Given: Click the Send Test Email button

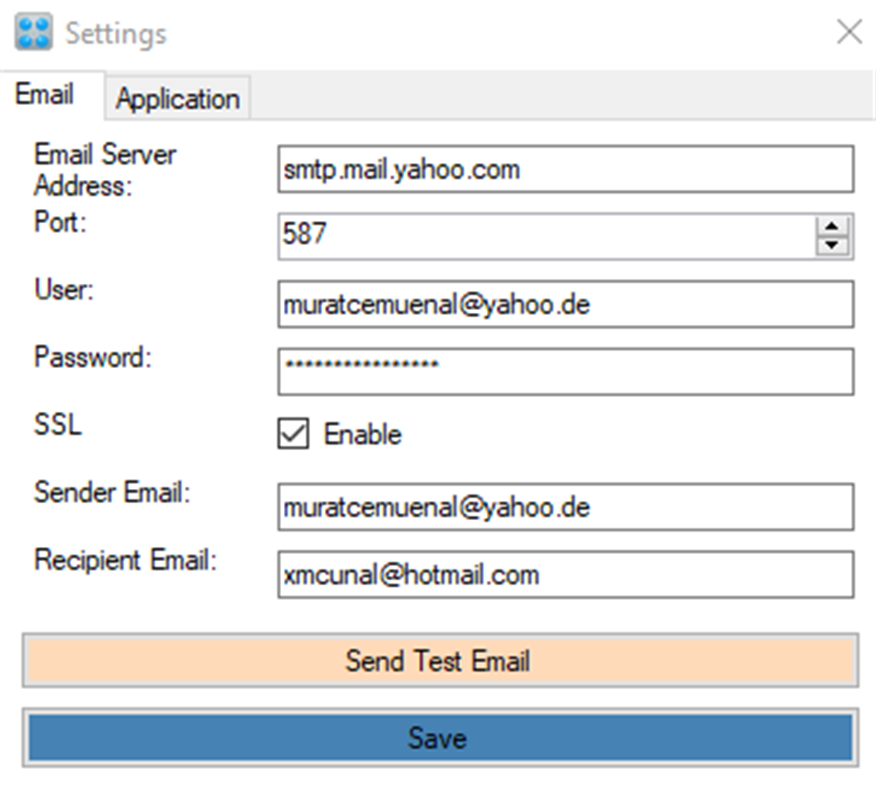Looking at the screenshot, I should tap(438, 661).
